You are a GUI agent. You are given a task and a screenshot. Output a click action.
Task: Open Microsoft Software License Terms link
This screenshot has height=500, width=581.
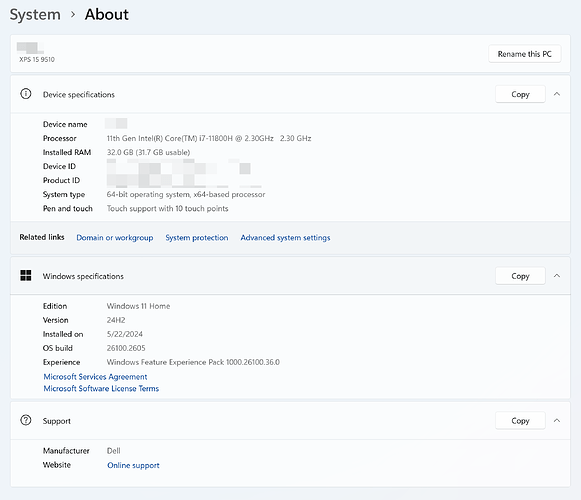click(101, 388)
